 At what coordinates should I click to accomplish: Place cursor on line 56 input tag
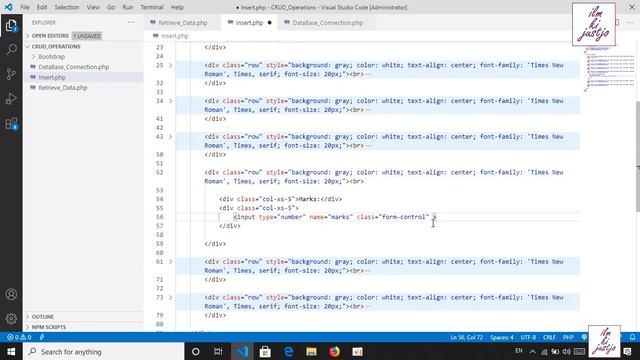[335, 217]
